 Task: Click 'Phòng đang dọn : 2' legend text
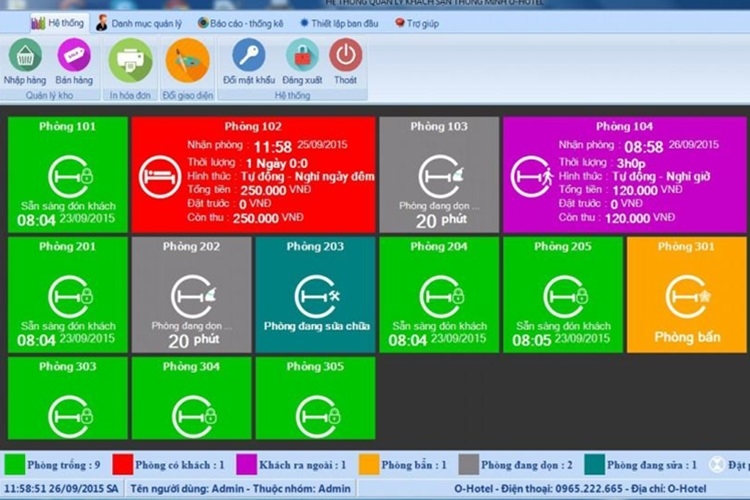(x=526, y=465)
